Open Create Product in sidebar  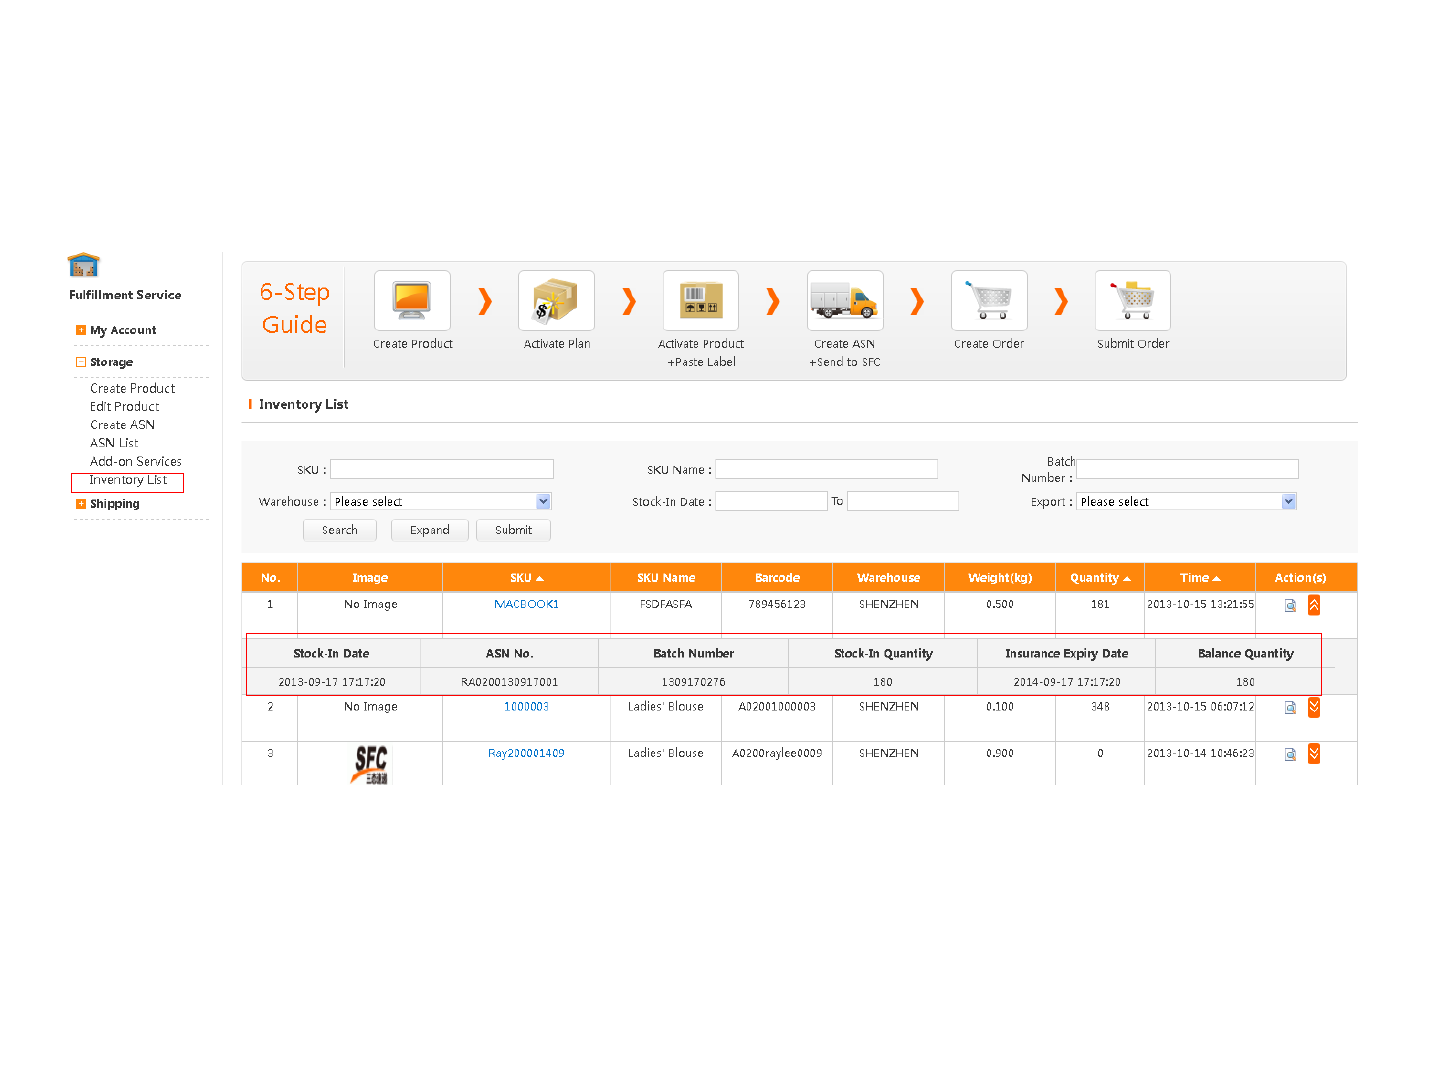[132, 388]
